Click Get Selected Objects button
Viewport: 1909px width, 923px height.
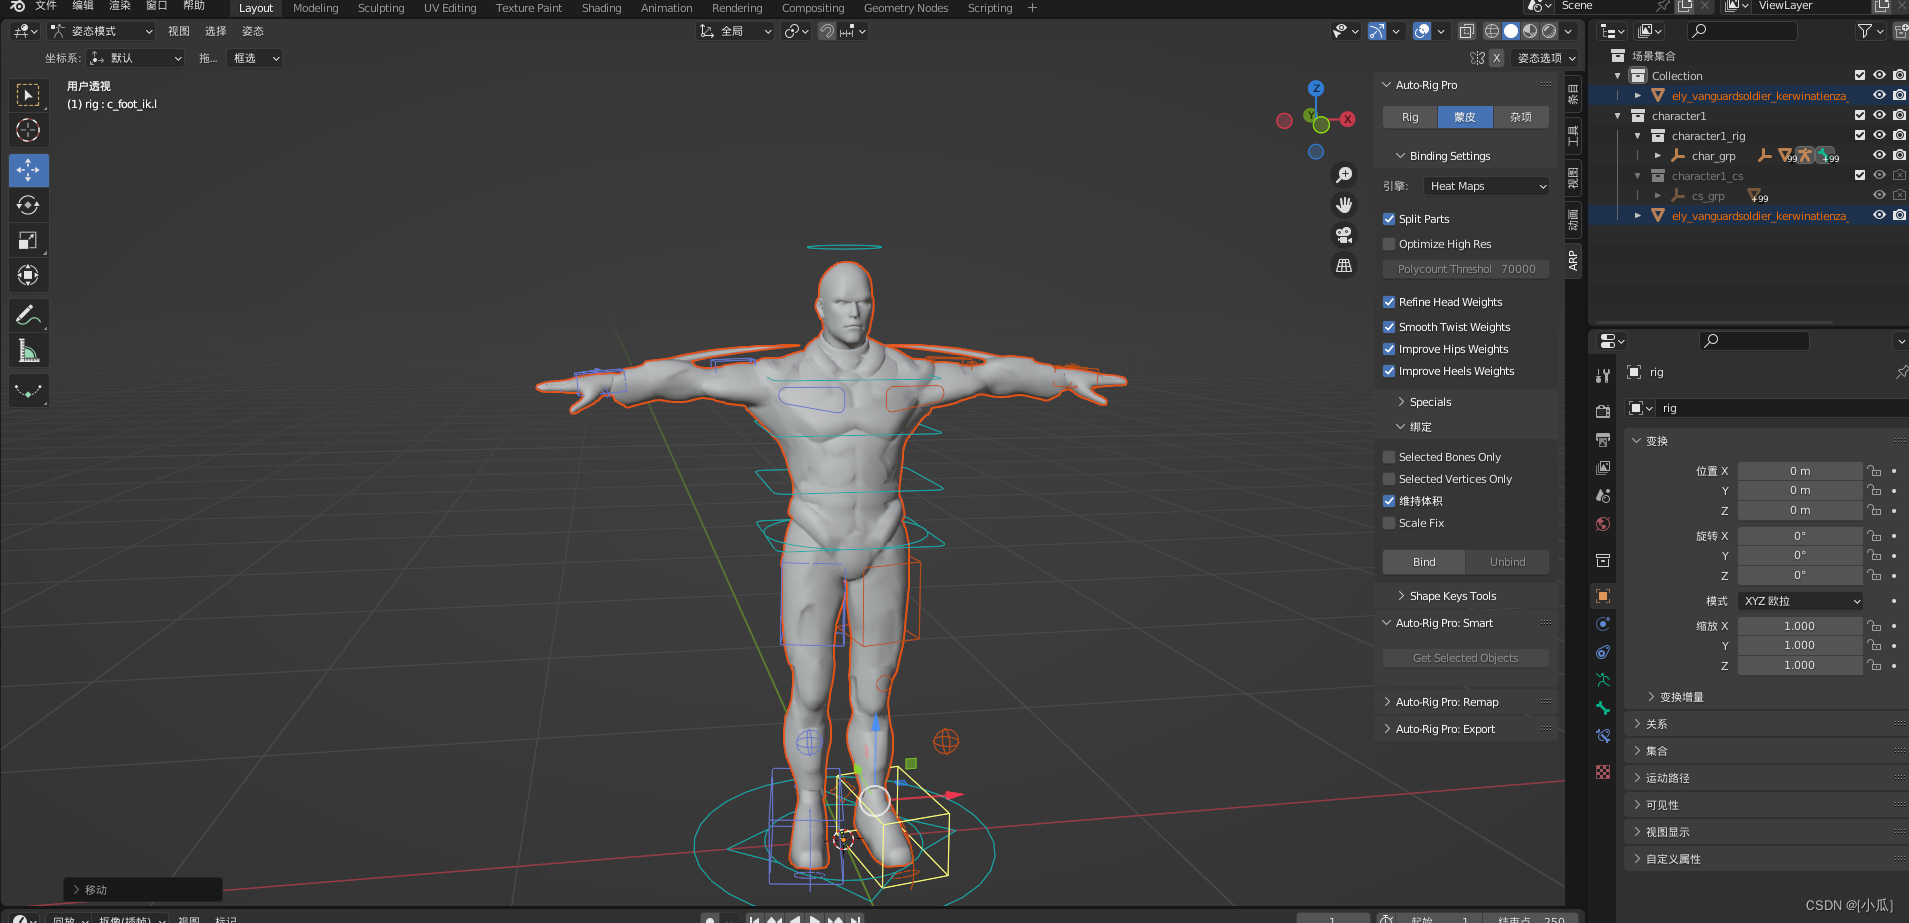[x=1465, y=658]
